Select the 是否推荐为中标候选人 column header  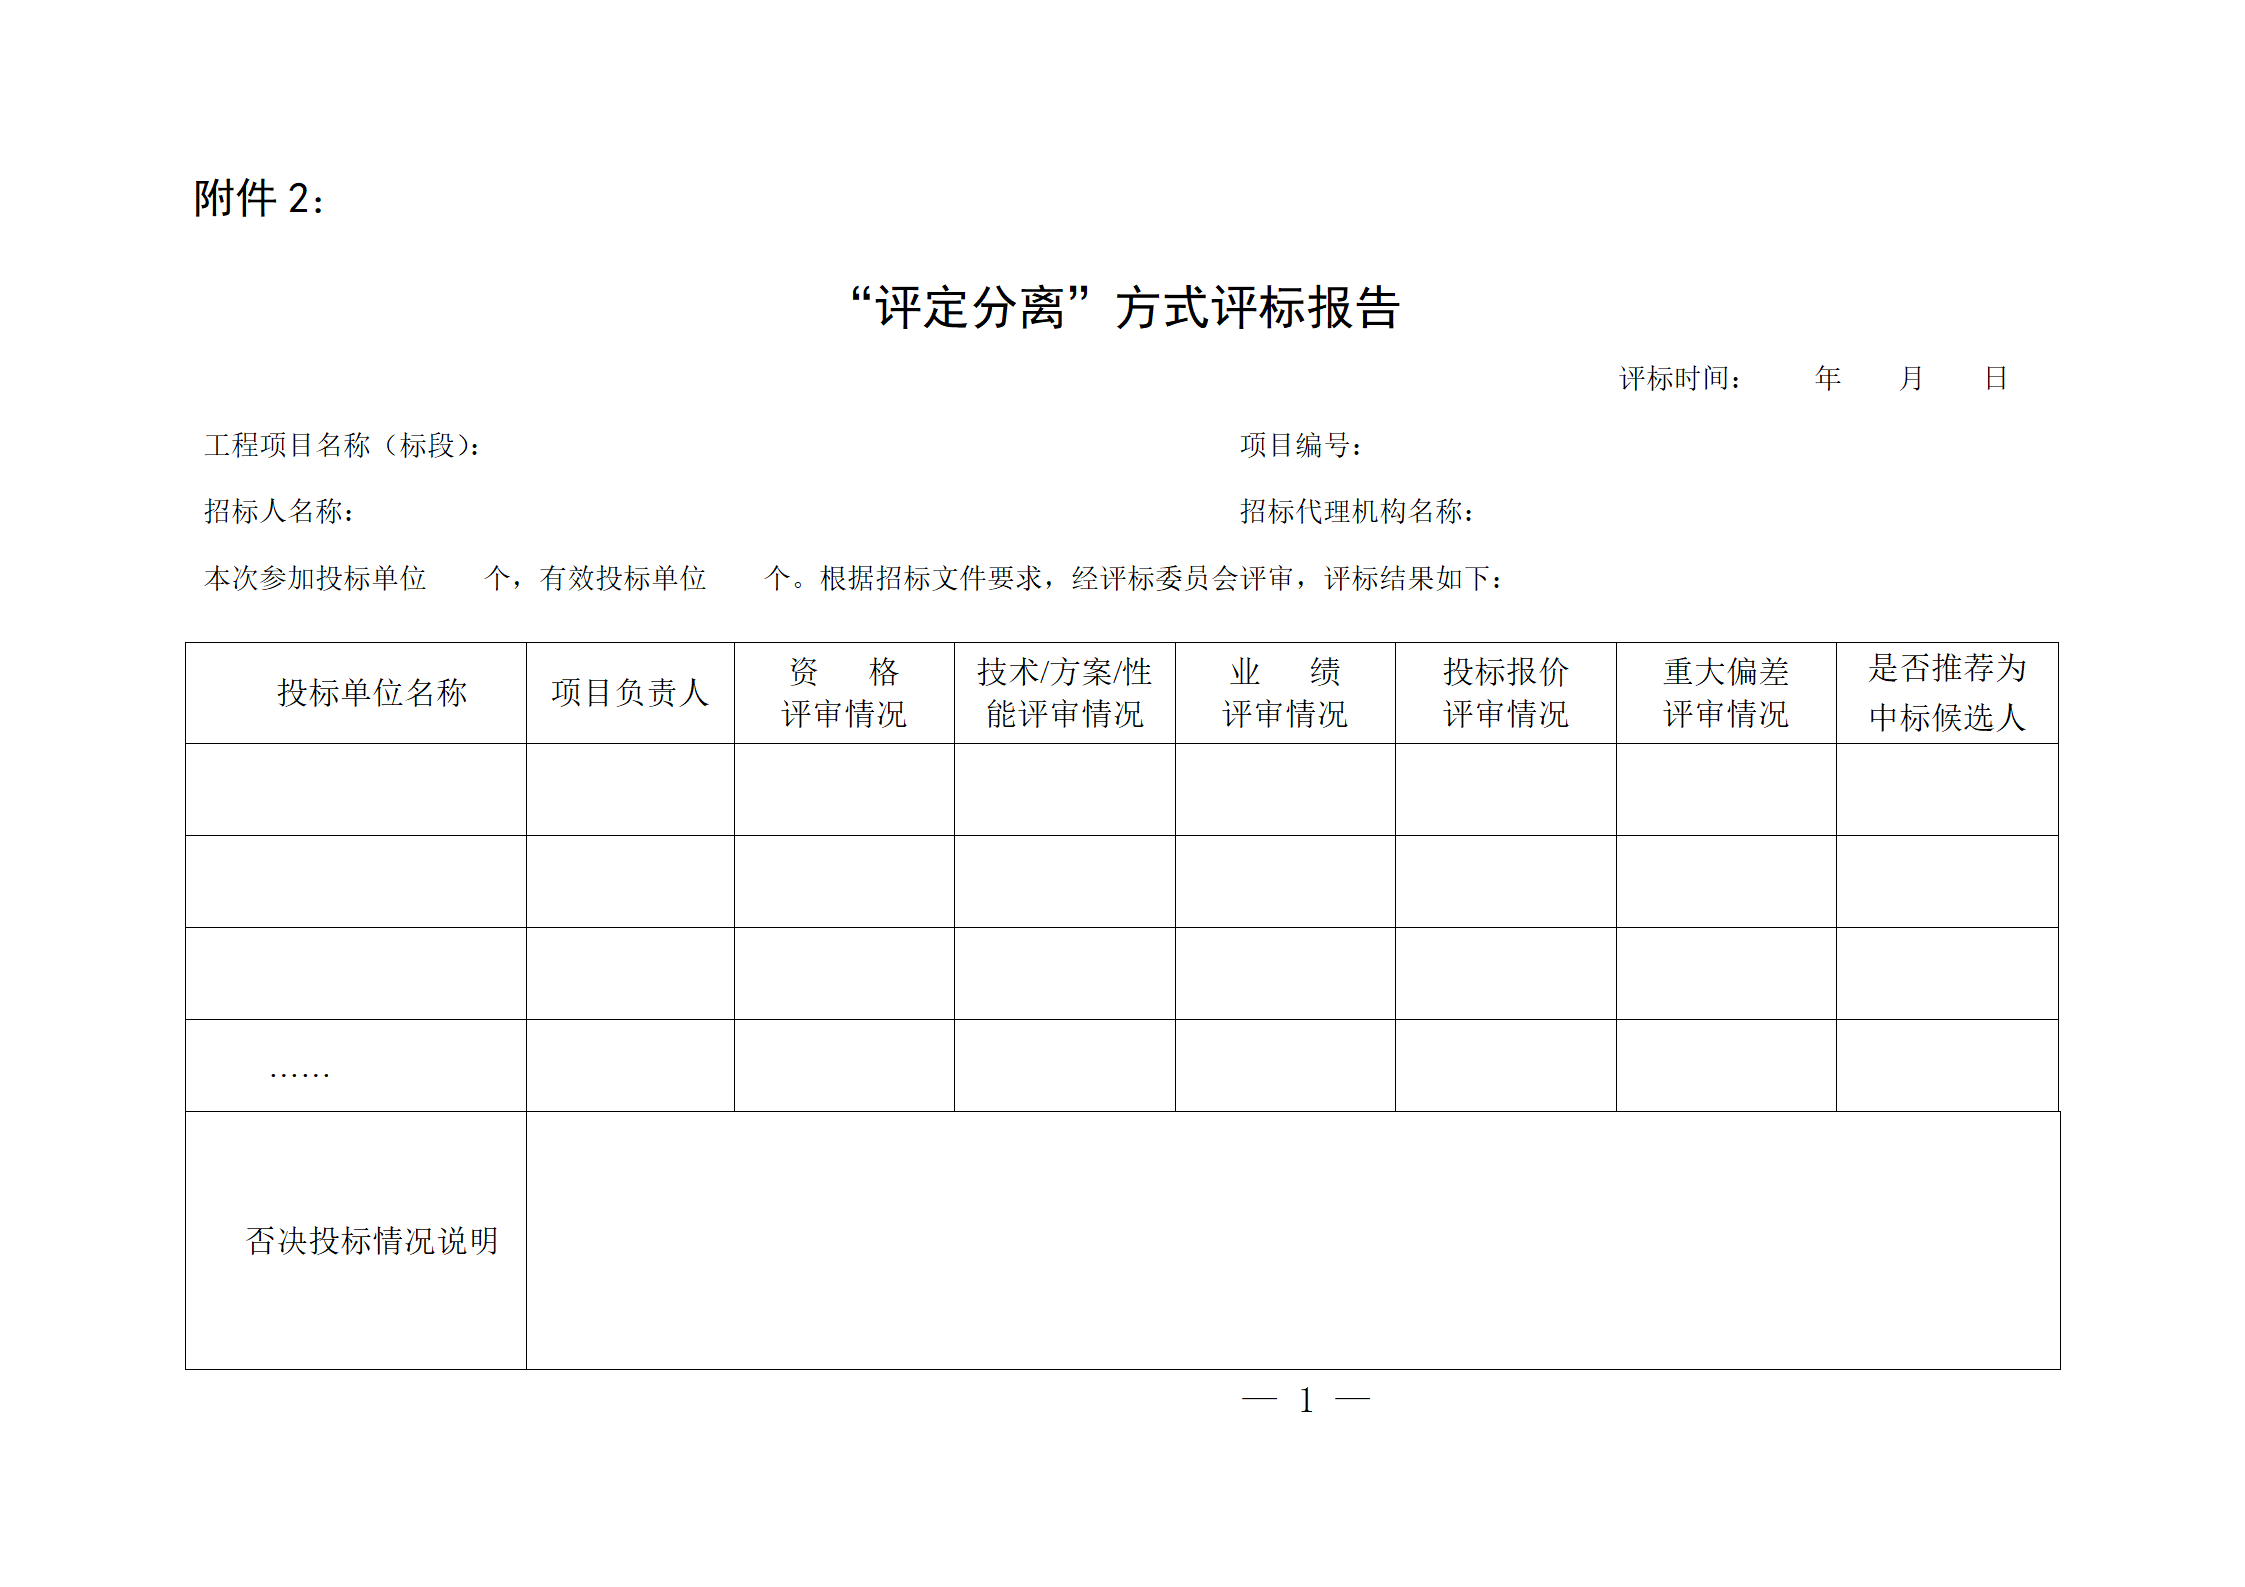tap(1948, 694)
